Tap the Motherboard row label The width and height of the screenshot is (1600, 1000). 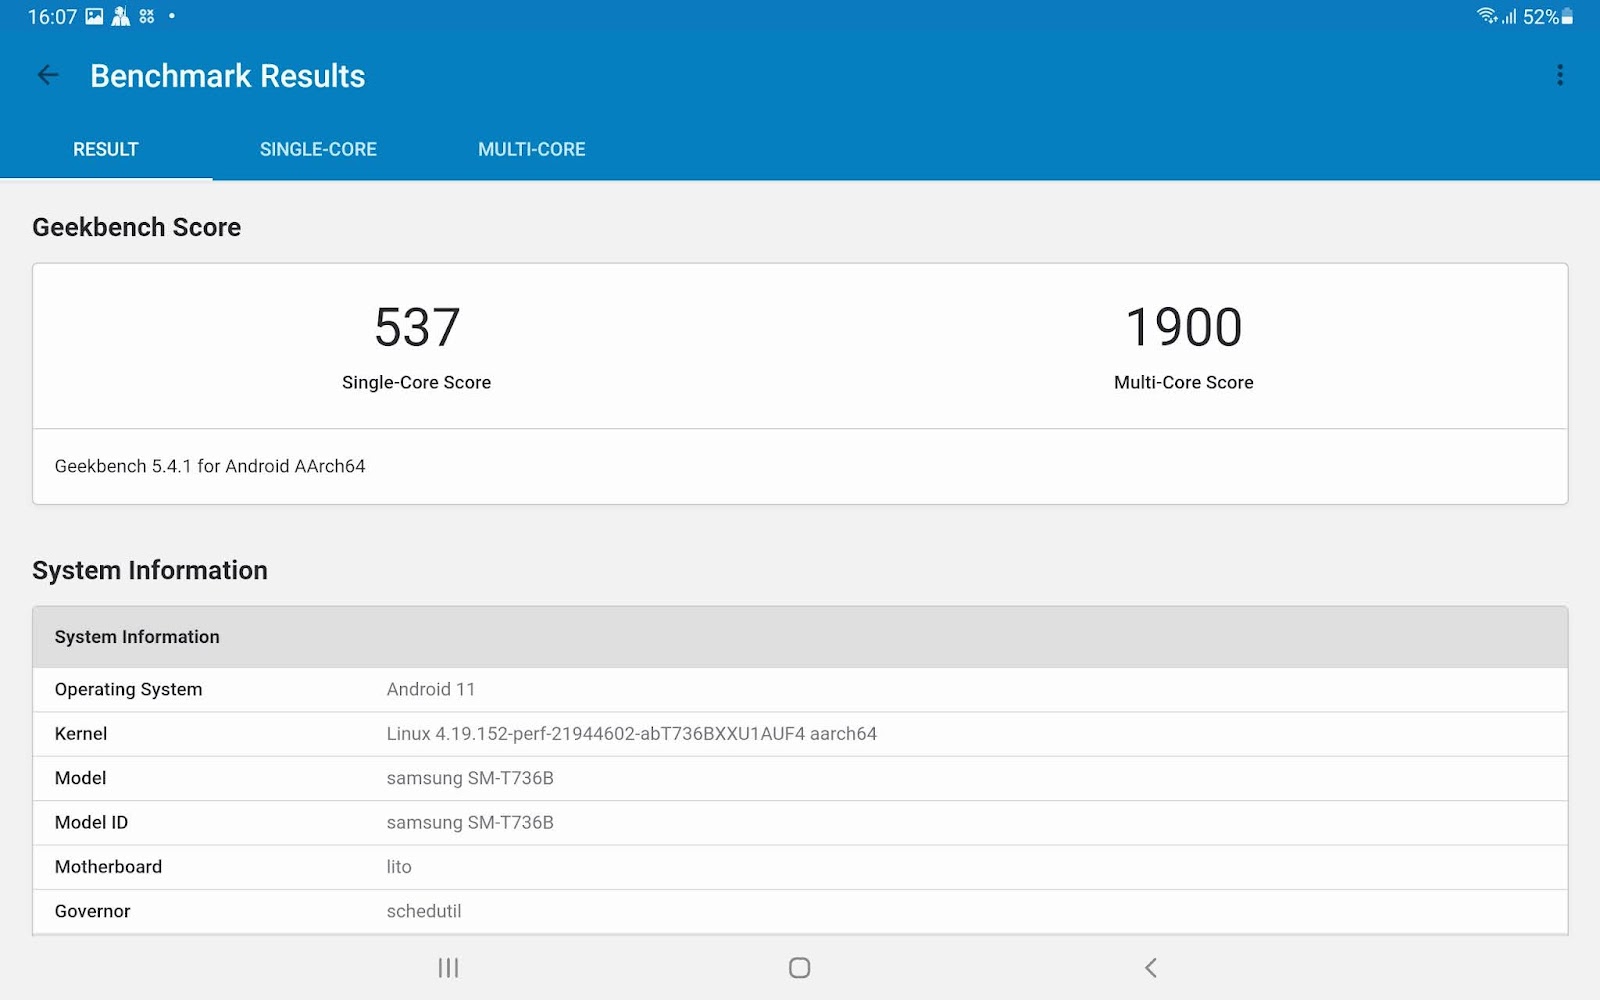[108, 867]
